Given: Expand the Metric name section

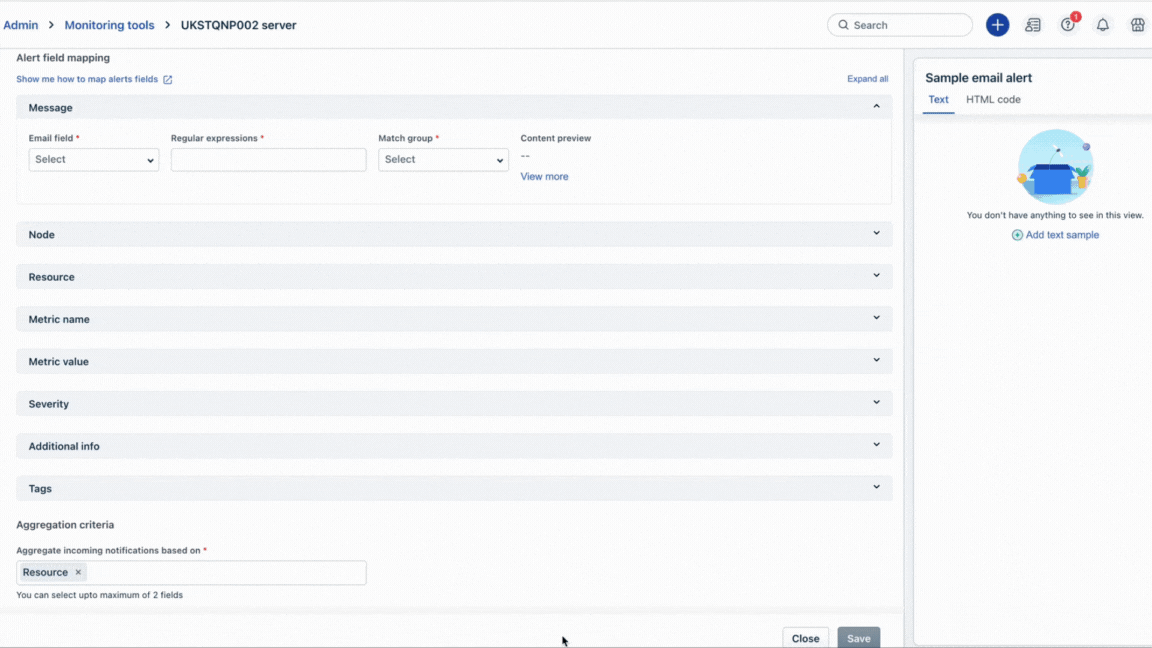Looking at the screenshot, I should pos(454,319).
